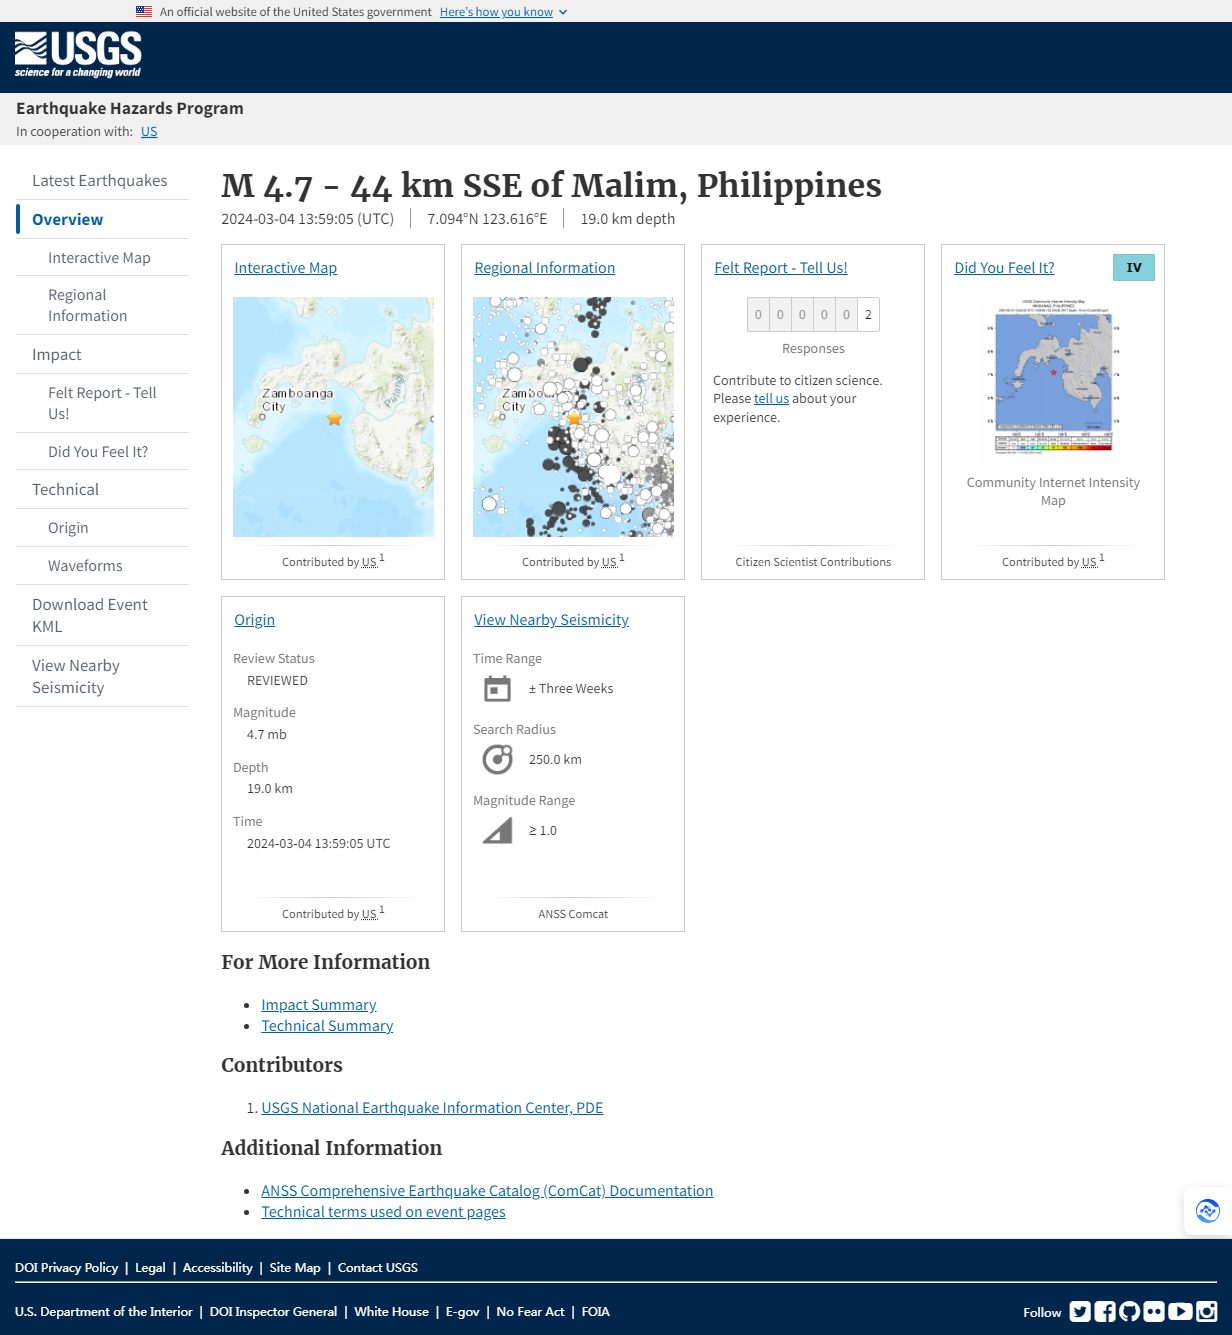The height and width of the screenshot is (1335, 1232).
Task: Open Impact Summary link
Action: (319, 1005)
